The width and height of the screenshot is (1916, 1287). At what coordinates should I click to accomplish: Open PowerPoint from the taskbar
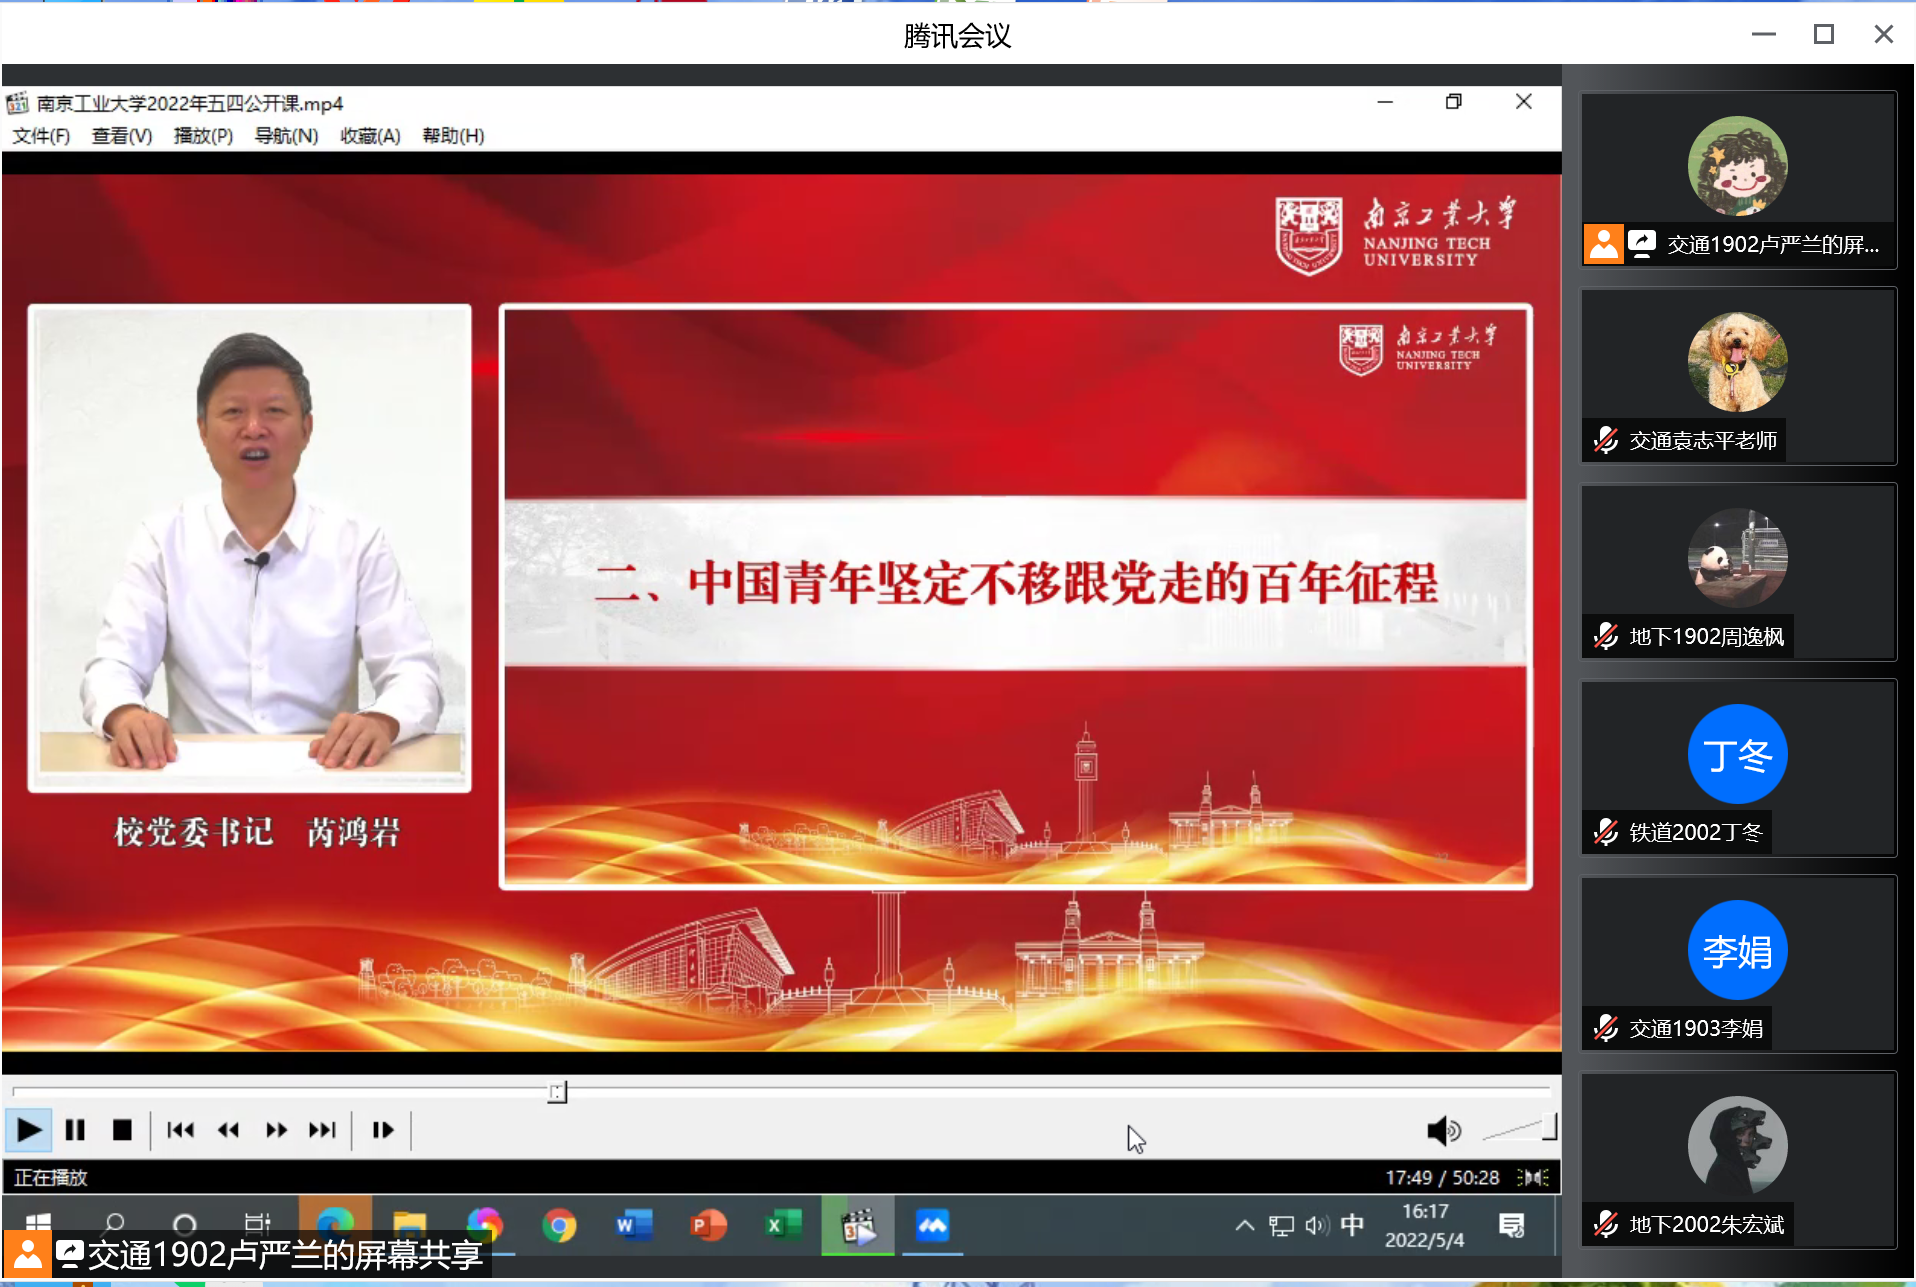pos(708,1225)
